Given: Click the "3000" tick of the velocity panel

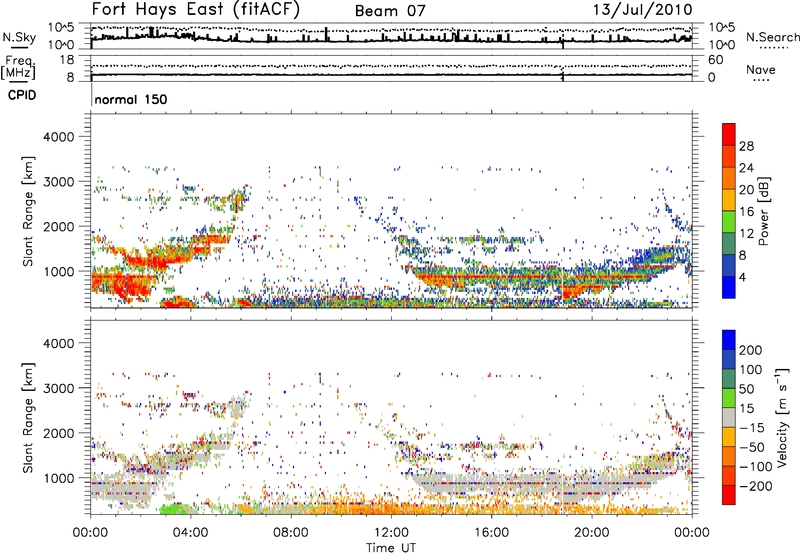Looking at the screenshot, I should 59,388.
